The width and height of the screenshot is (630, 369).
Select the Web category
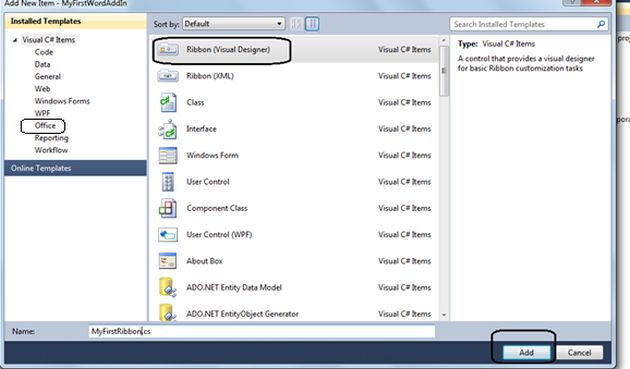[42, 89]
